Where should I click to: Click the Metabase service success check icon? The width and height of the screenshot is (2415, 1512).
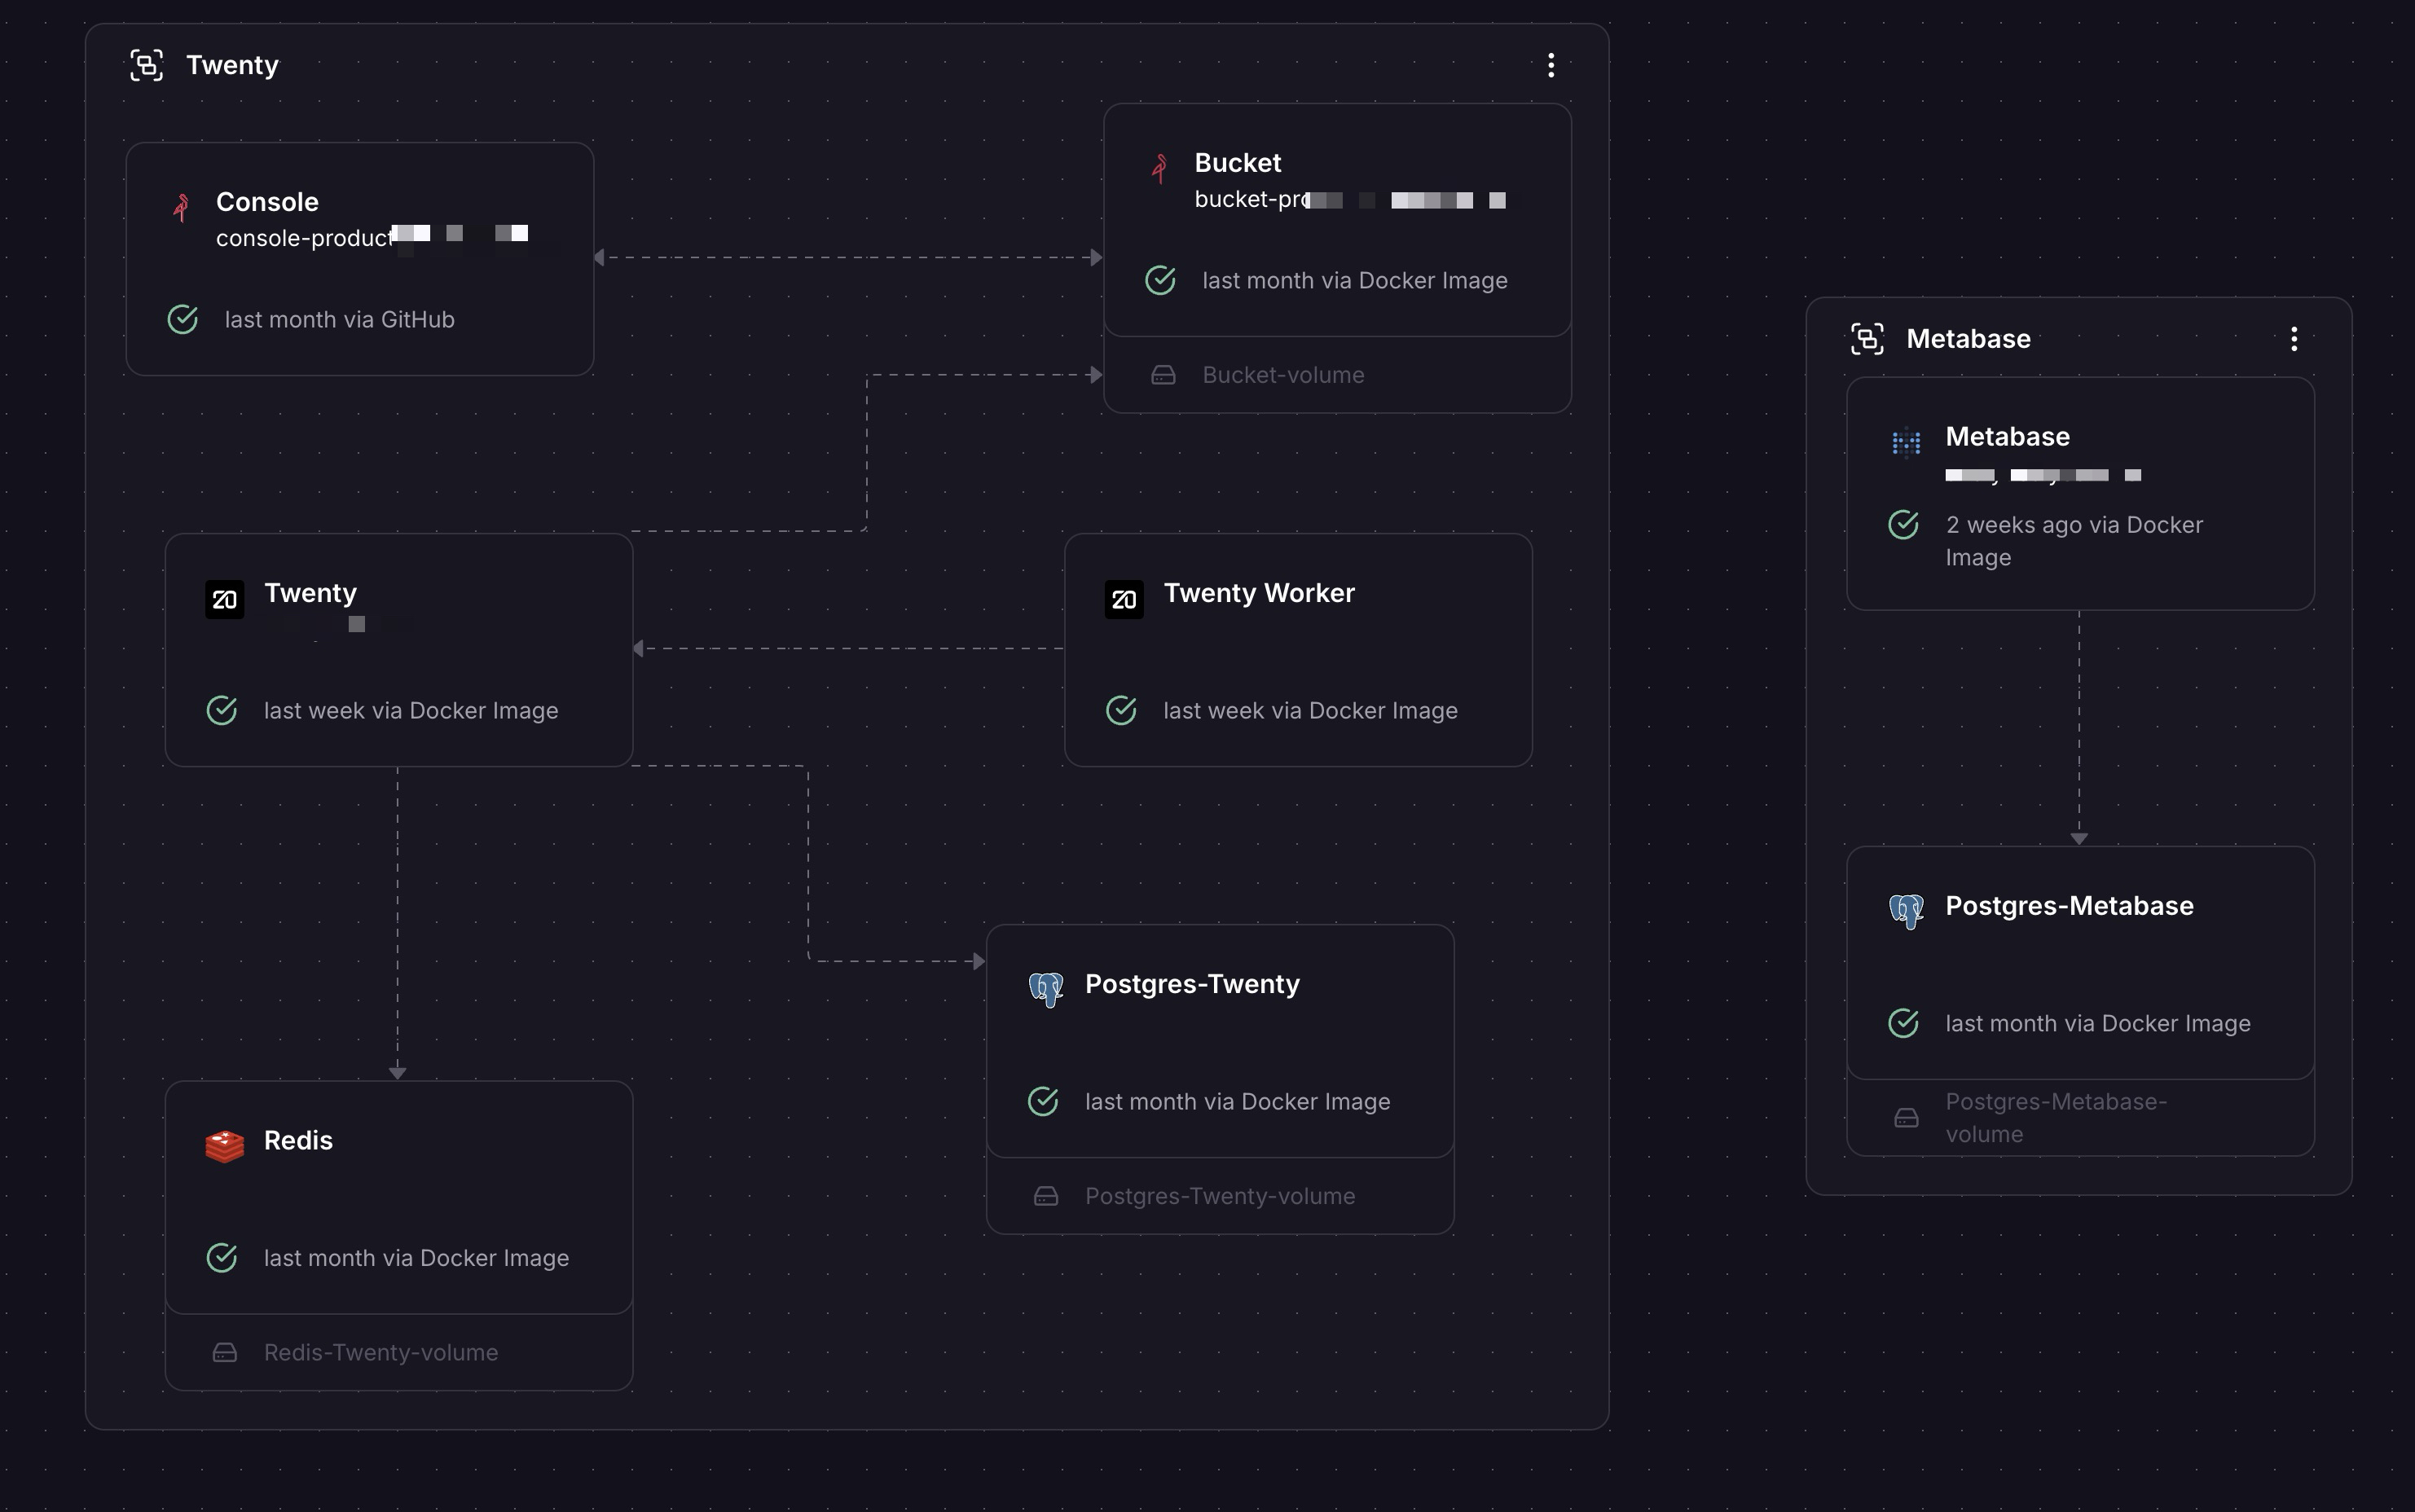click(x=1903, y=525)
